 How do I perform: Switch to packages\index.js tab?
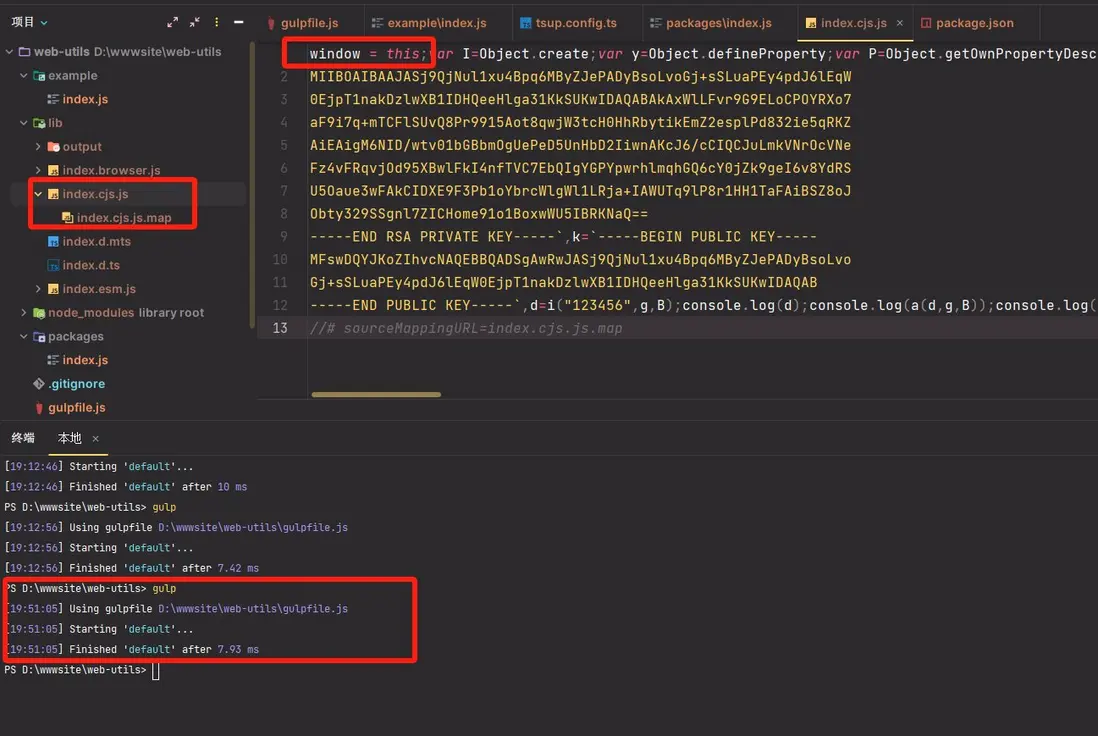pos(711,23)
